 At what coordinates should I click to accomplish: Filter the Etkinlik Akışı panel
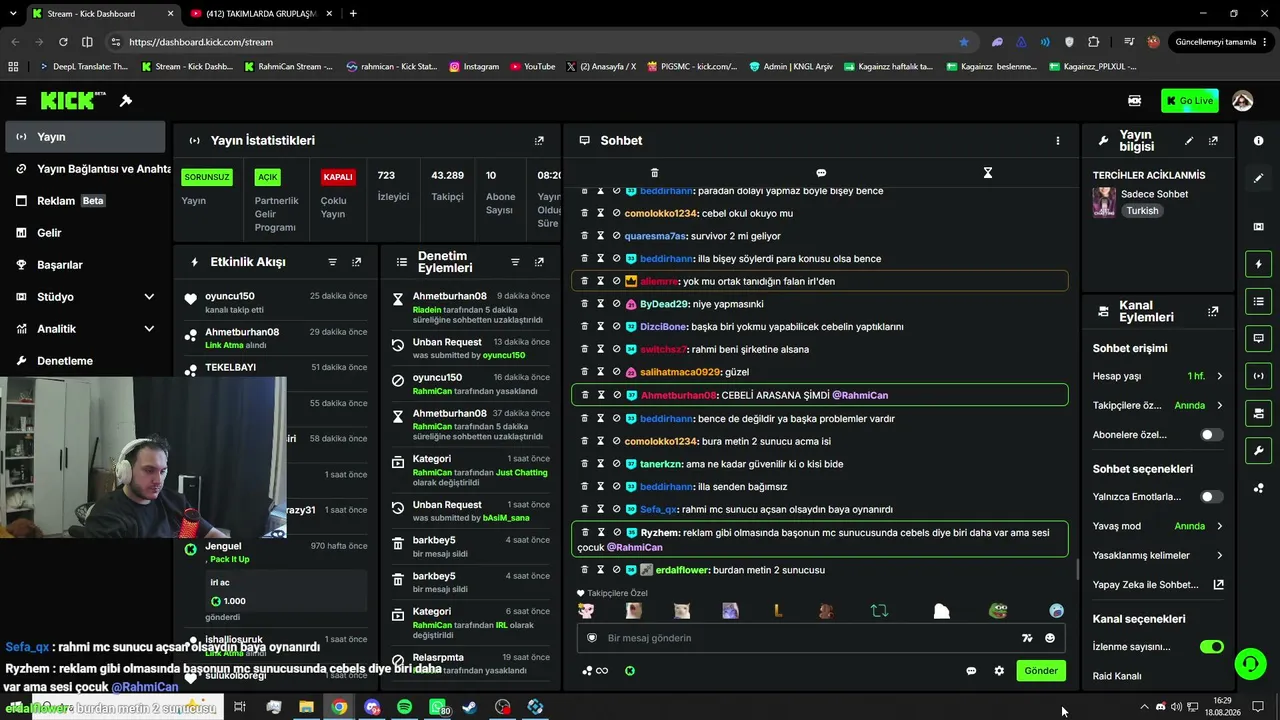pyautogui.click(x=333, y=262)
